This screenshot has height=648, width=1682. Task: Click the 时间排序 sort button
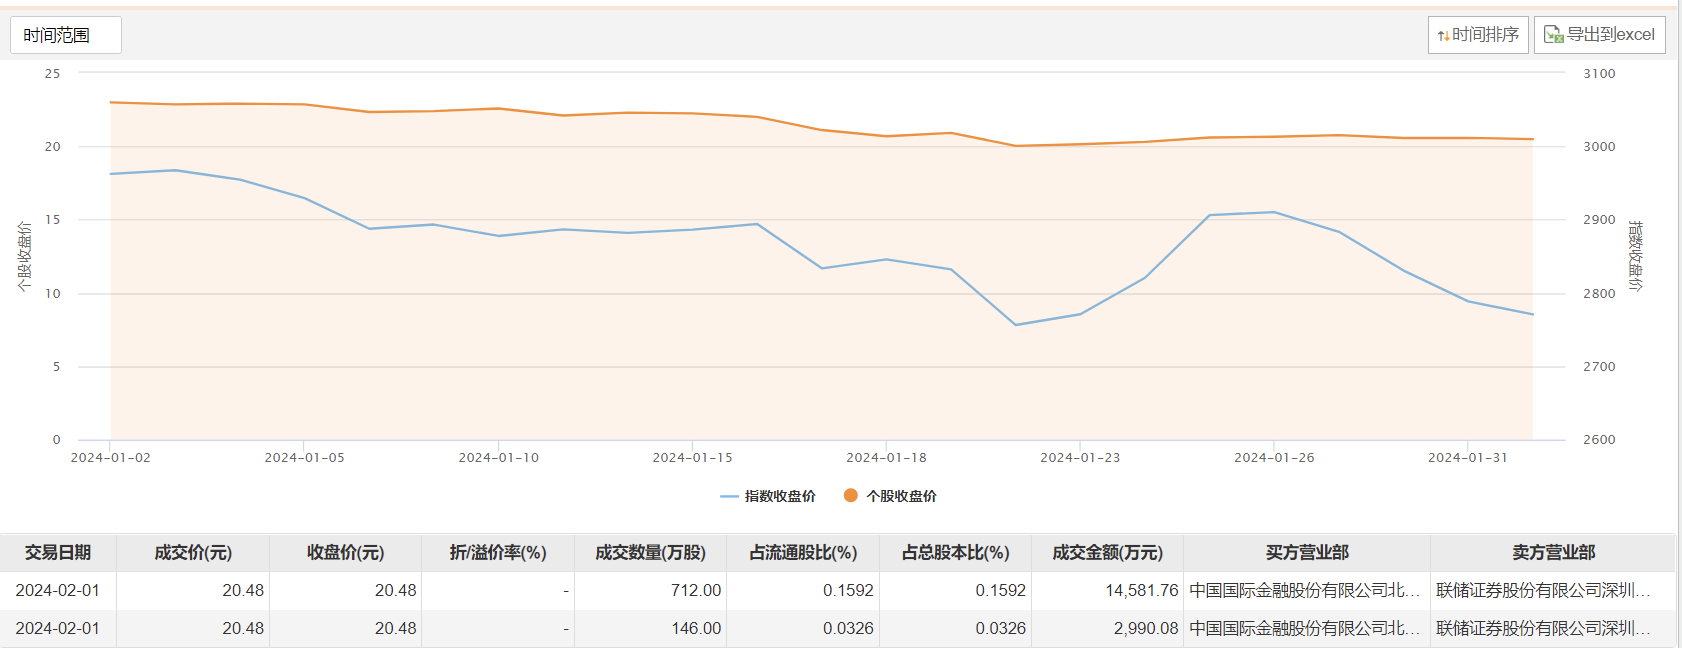tap(1478, 35)
